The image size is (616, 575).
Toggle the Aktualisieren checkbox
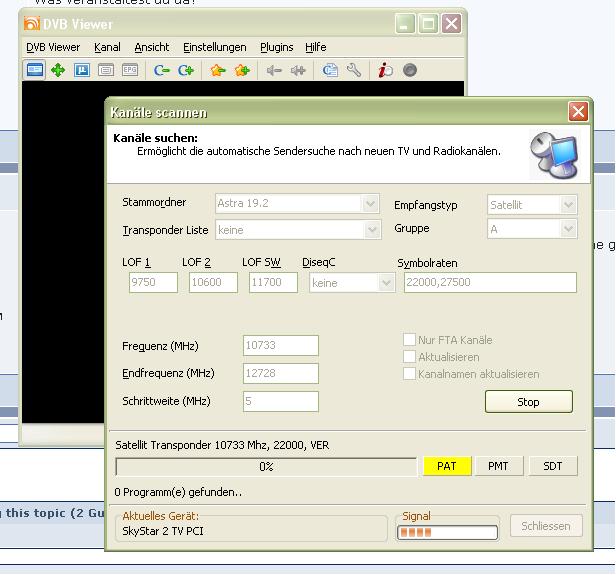click(x=409, y=357)
